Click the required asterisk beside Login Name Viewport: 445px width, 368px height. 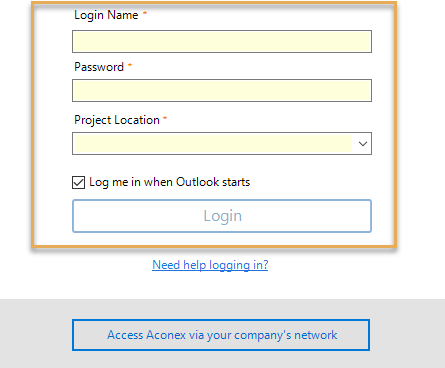145,13
